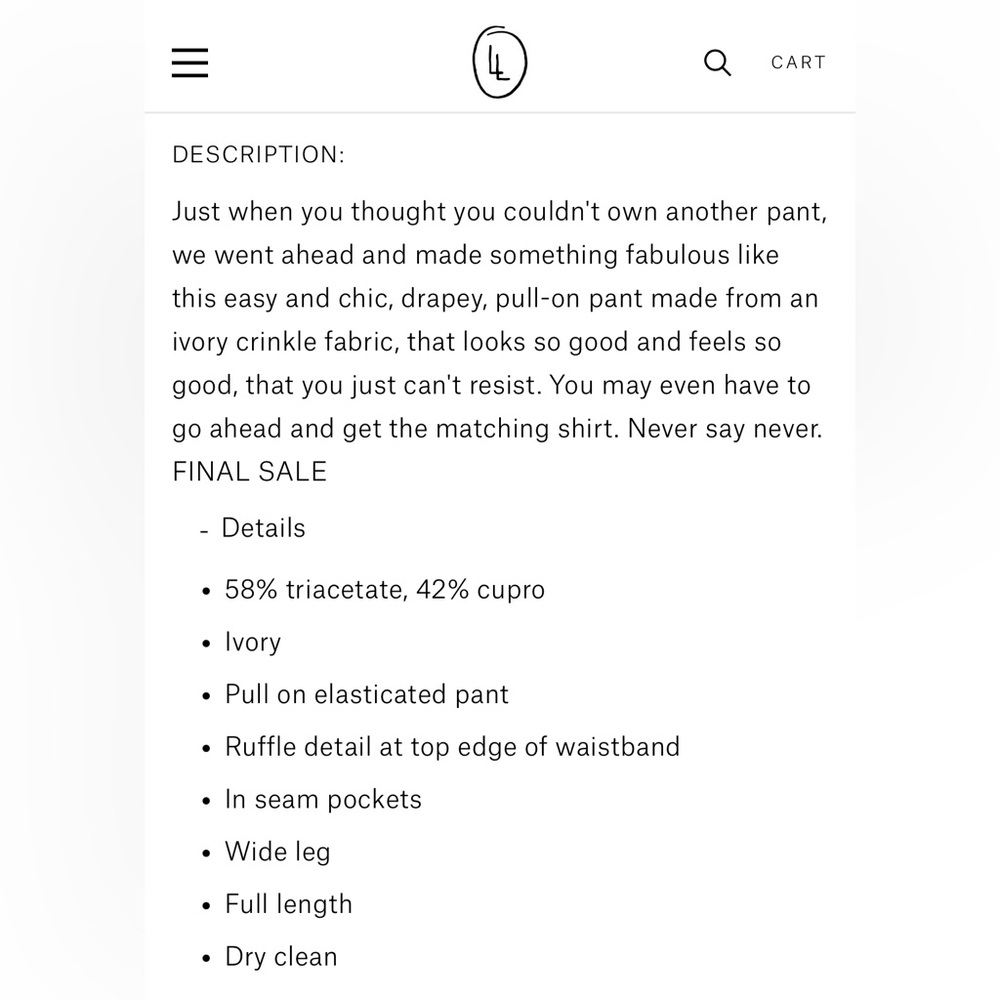Collapse the Details section
The width and height of the screenshot is (1000, 1000).
pyautogui.click(x=253, y=528)
